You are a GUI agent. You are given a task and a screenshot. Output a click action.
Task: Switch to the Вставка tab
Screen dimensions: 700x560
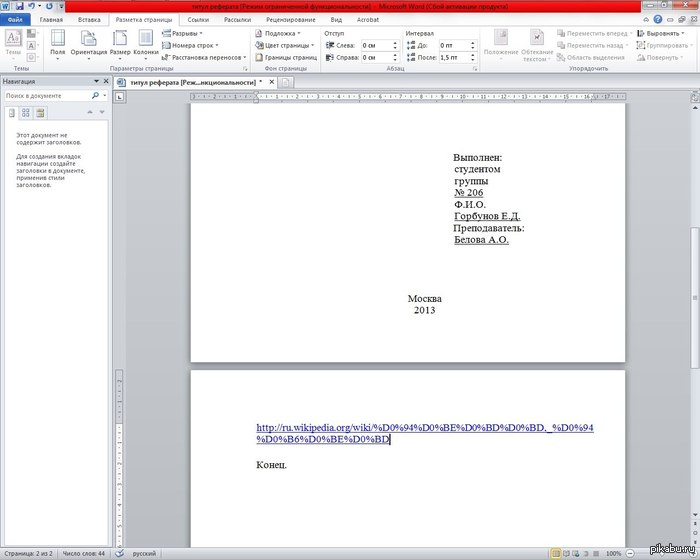tap(89, 20)
